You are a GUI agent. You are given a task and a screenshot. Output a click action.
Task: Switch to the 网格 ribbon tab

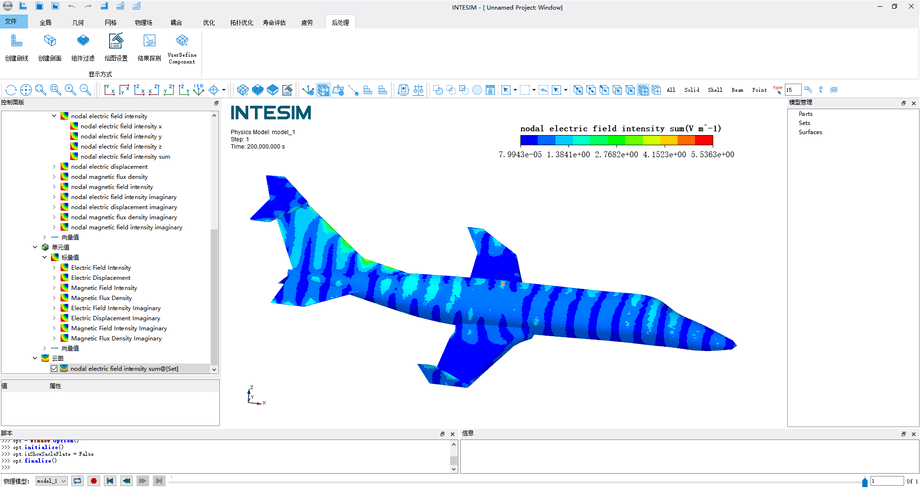point(110,22)
